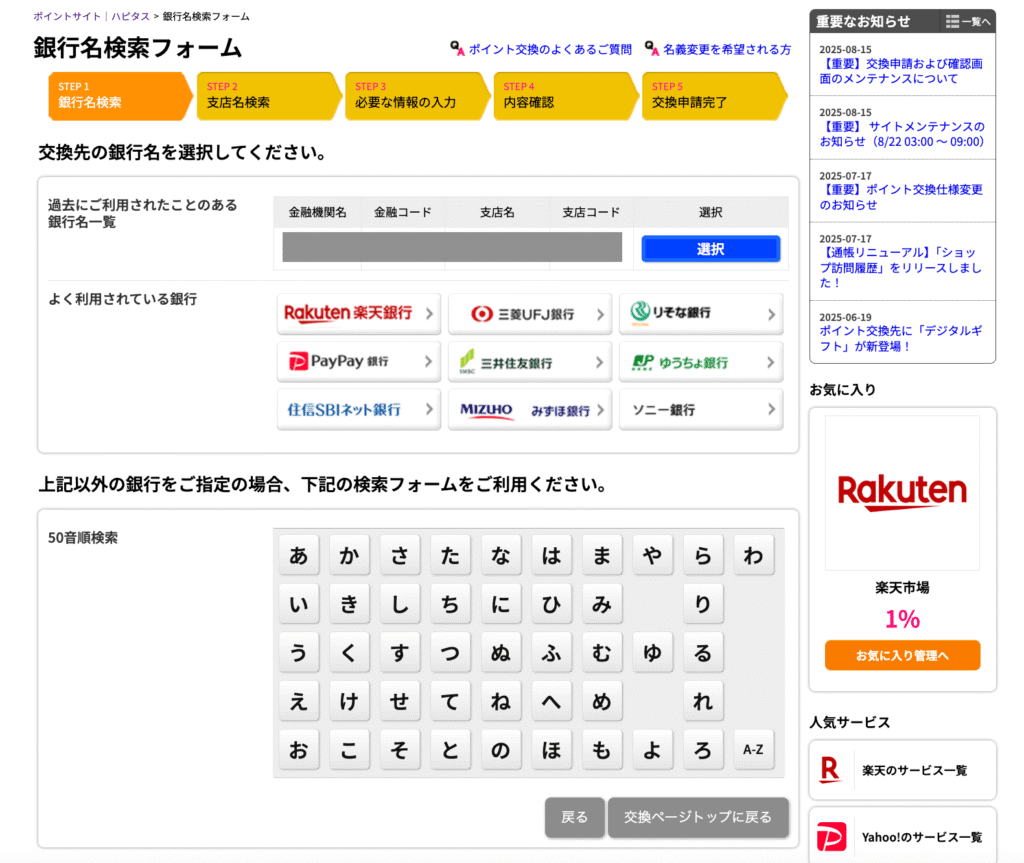1024x863 pixels.
Task: Open 通帳リニューアル ショップ訪問履歴 notice
Action: (x=901, y=267)
